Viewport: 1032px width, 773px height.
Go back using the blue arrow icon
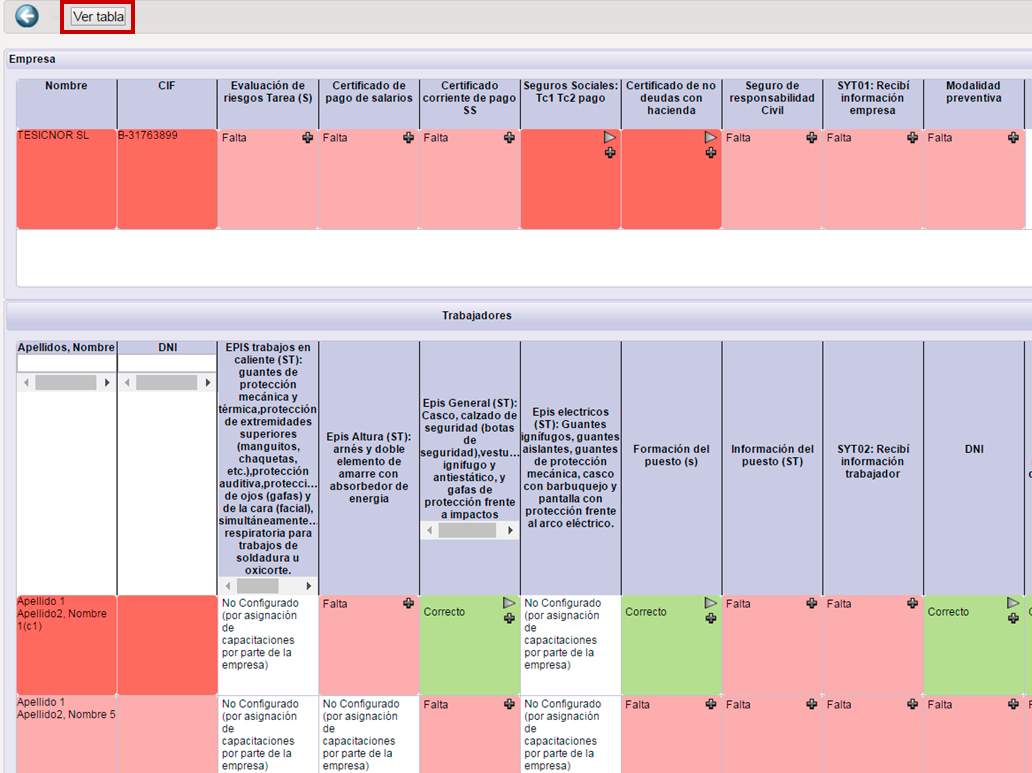[27, 16]
